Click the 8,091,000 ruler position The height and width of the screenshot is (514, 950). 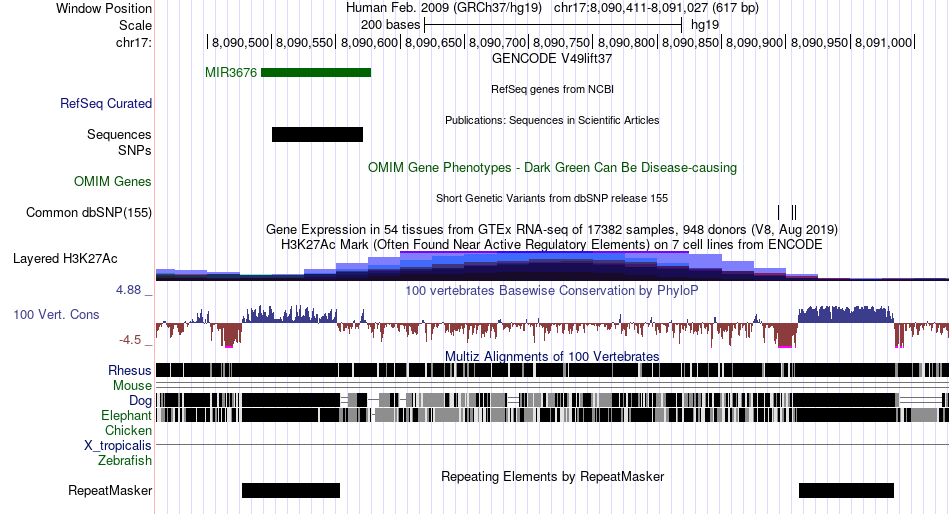883,42
